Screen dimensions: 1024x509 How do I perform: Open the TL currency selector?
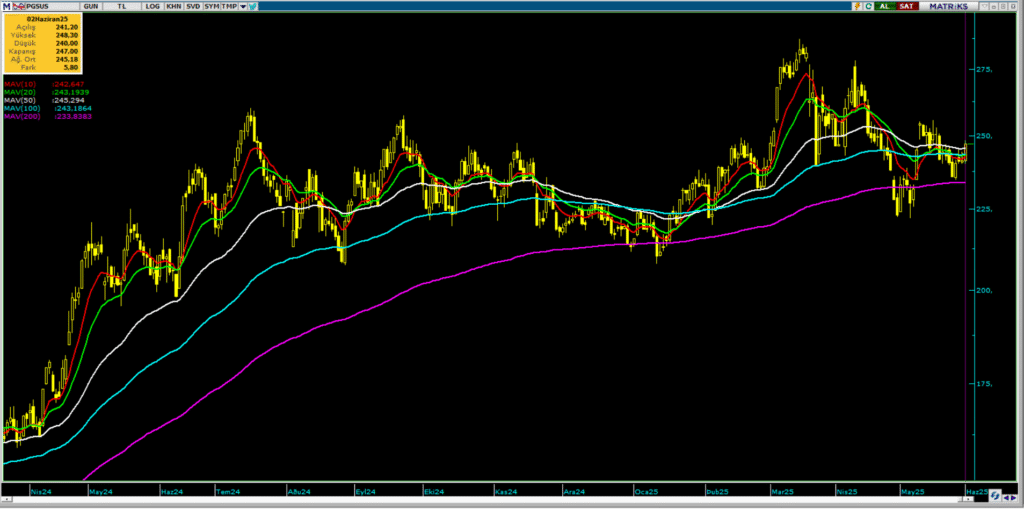pyautogui.click(x=124, y=6)
